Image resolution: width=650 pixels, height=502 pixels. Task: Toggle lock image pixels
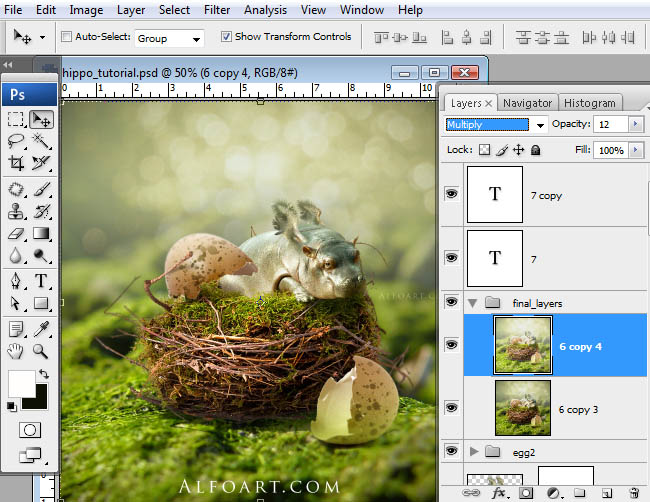tap(502, 150)
